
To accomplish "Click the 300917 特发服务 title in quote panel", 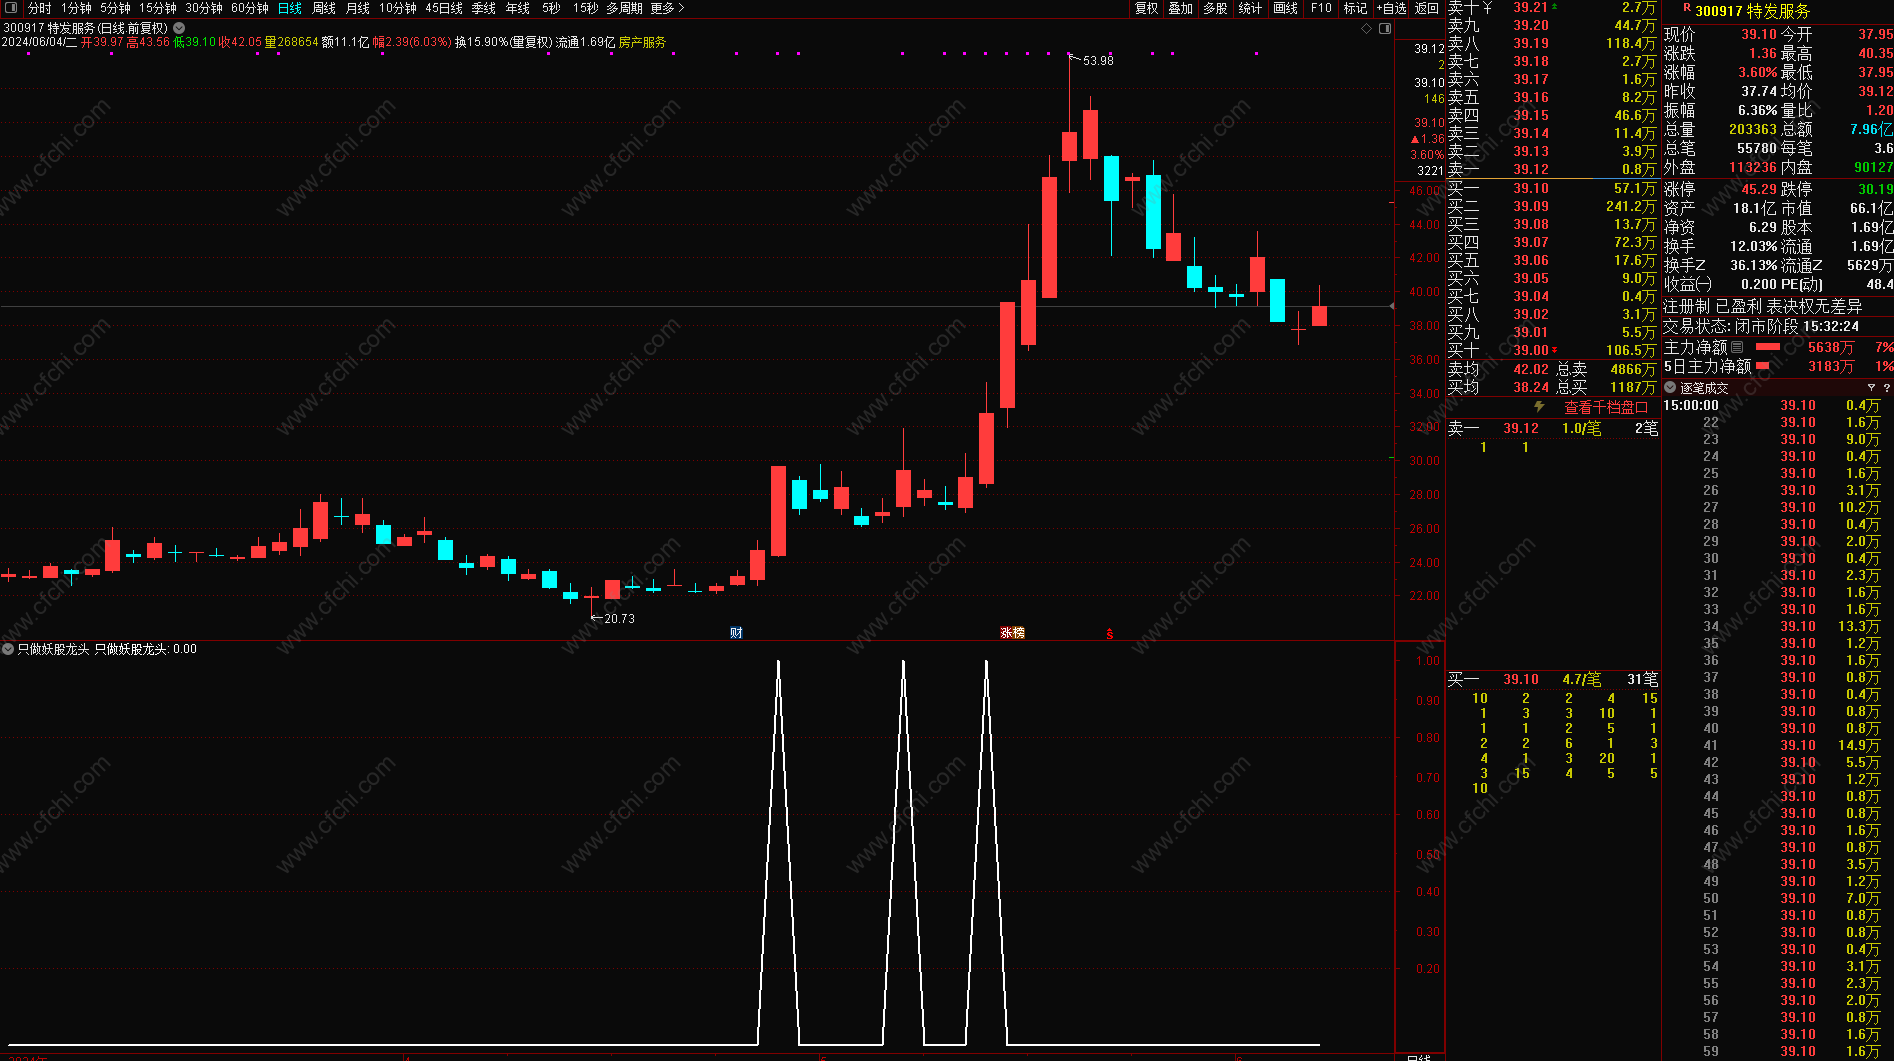I will [1752, 11].
